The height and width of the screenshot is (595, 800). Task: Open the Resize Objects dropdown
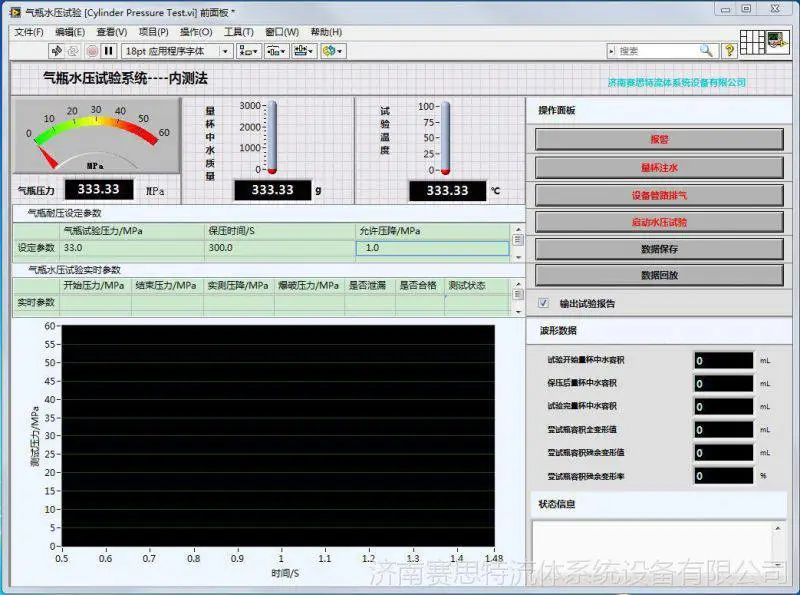[x=304, y=51]
